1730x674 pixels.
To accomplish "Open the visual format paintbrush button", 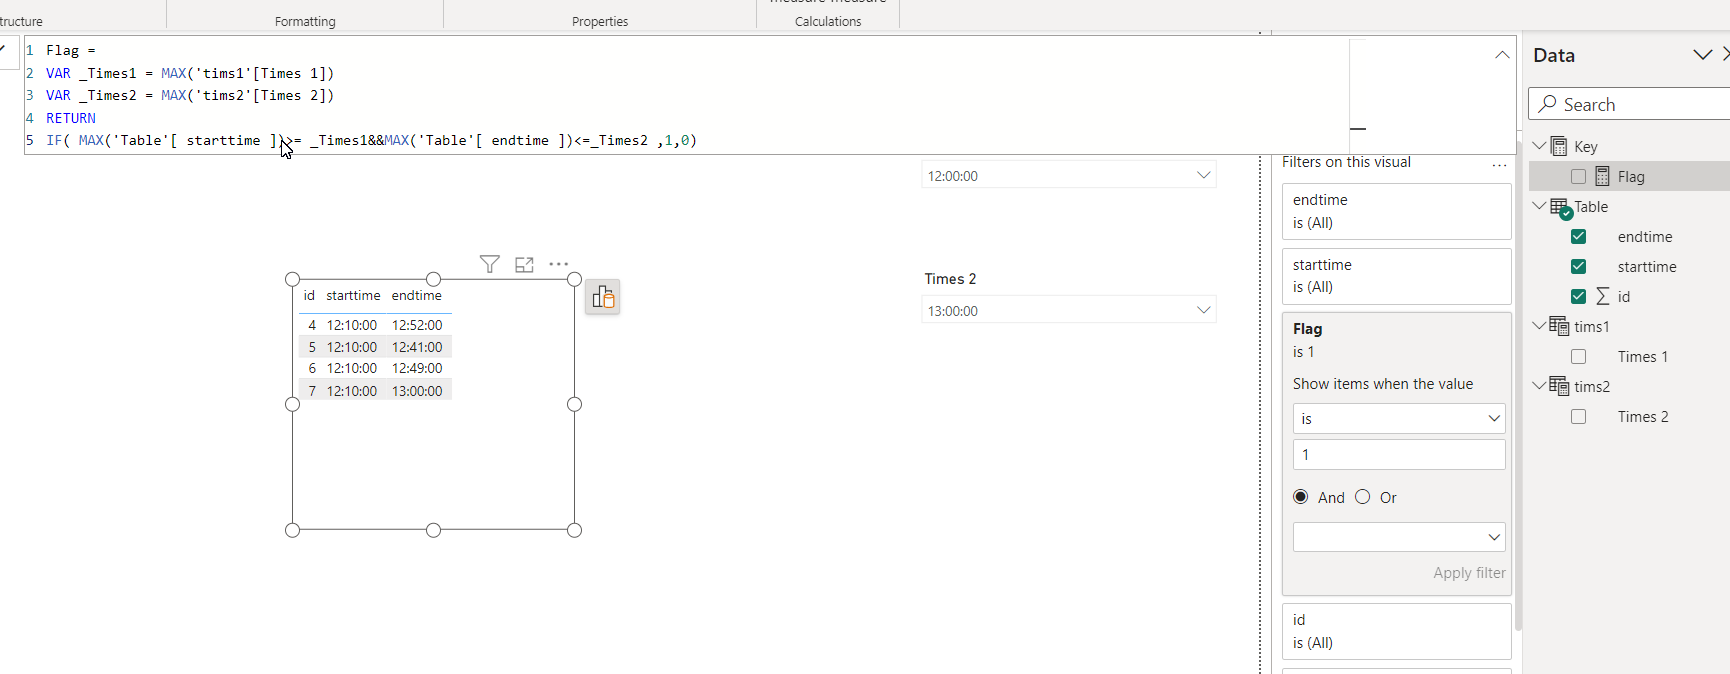I will tap(603, 297).
